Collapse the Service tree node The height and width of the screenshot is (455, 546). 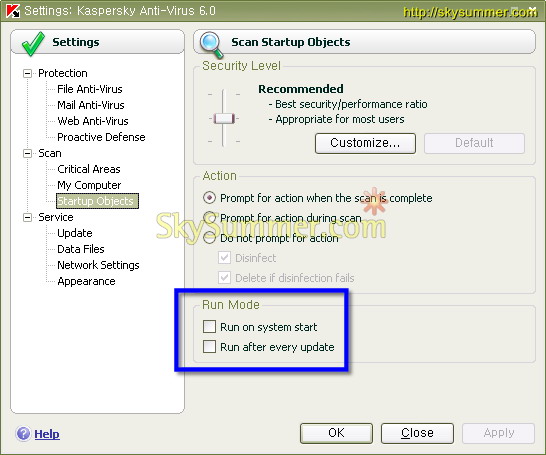click(x=27, y=218)
